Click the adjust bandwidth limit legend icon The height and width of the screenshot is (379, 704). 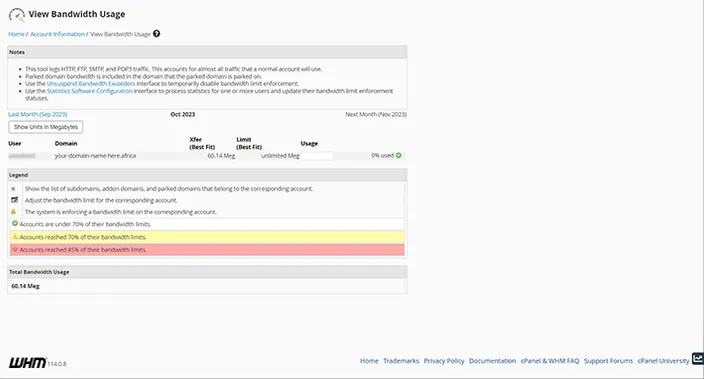(14, 200)
